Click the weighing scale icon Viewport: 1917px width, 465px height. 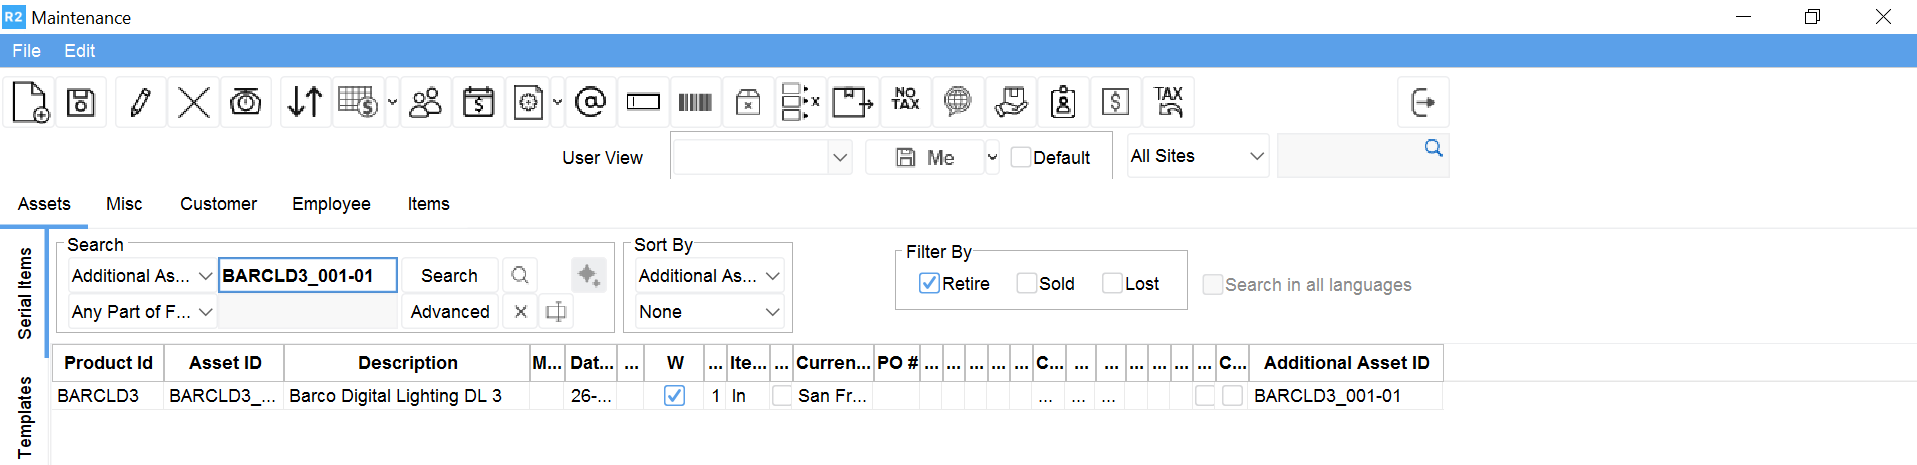(x=245, y=102)
